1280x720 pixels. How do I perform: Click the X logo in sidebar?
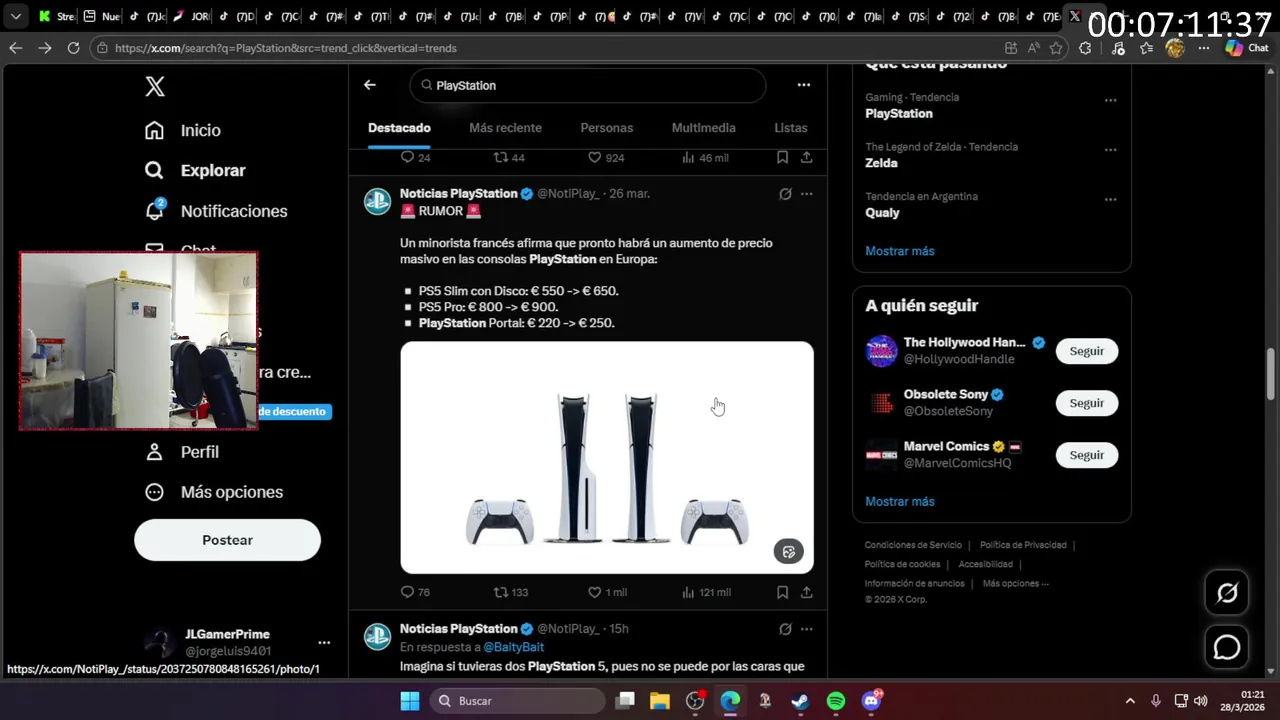[155, 87]
